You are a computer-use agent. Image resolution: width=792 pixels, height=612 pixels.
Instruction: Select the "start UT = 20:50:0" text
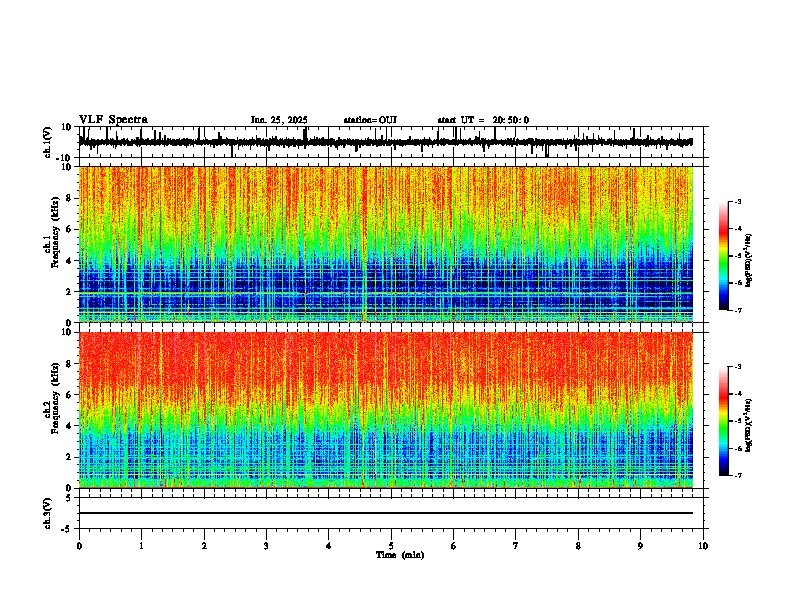483,120
